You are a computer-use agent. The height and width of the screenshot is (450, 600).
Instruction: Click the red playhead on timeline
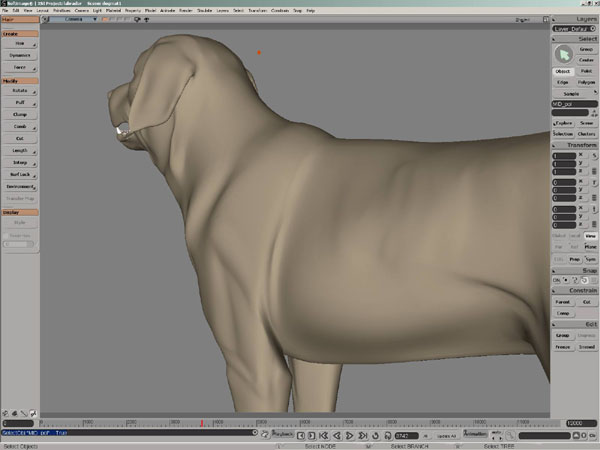[x=202, y=422]
